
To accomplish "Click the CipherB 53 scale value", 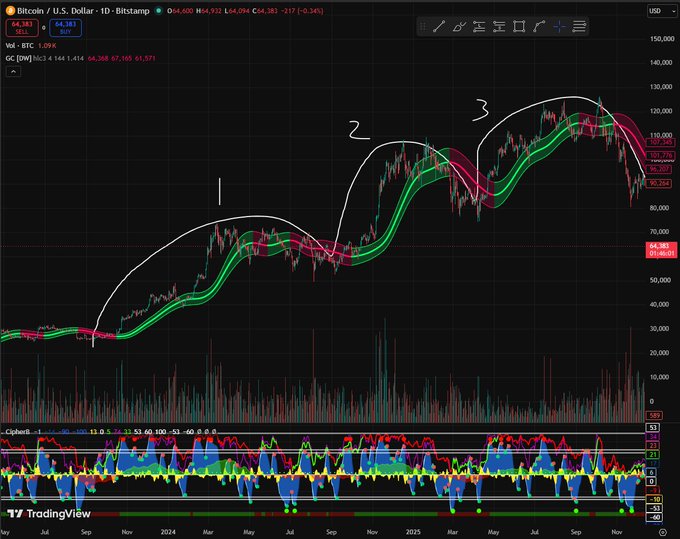I will point(654,428).
